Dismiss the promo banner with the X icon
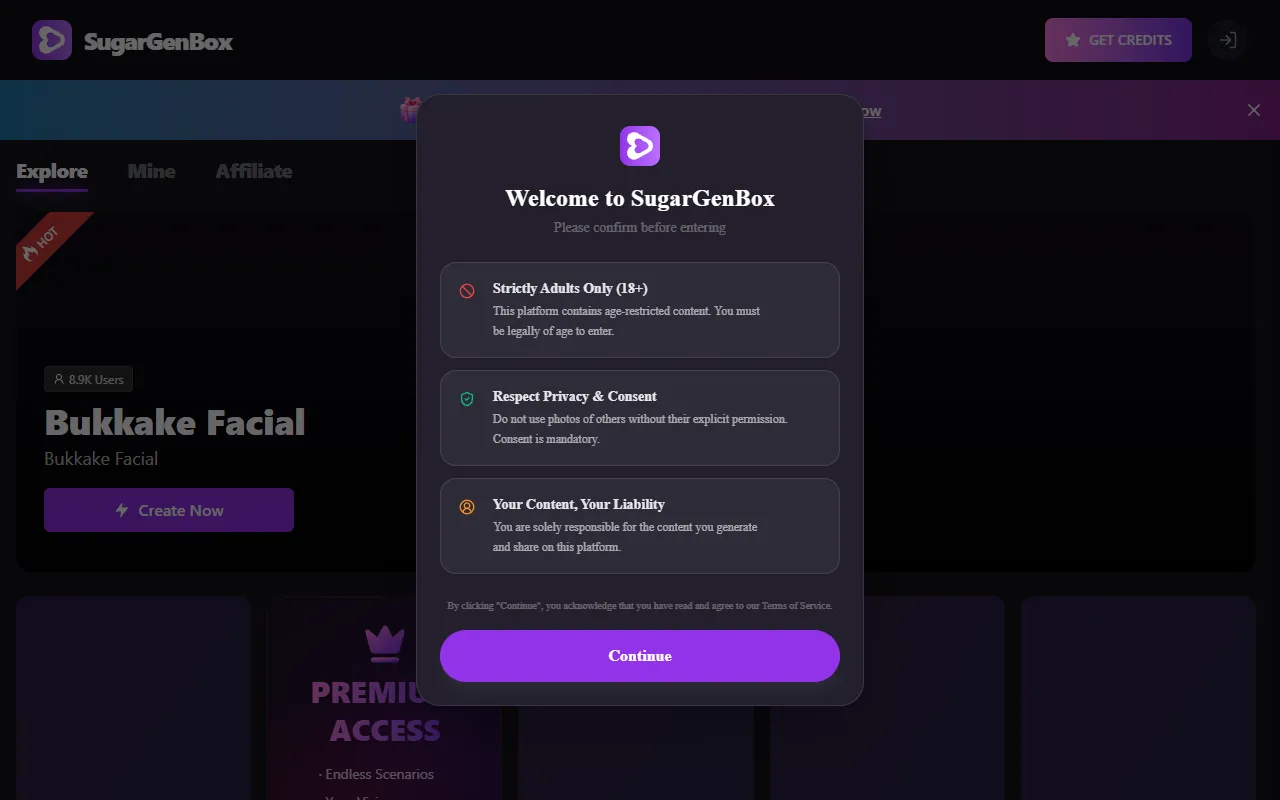The width and height of the screenshot is (1280, 800). coord(1254,110)
